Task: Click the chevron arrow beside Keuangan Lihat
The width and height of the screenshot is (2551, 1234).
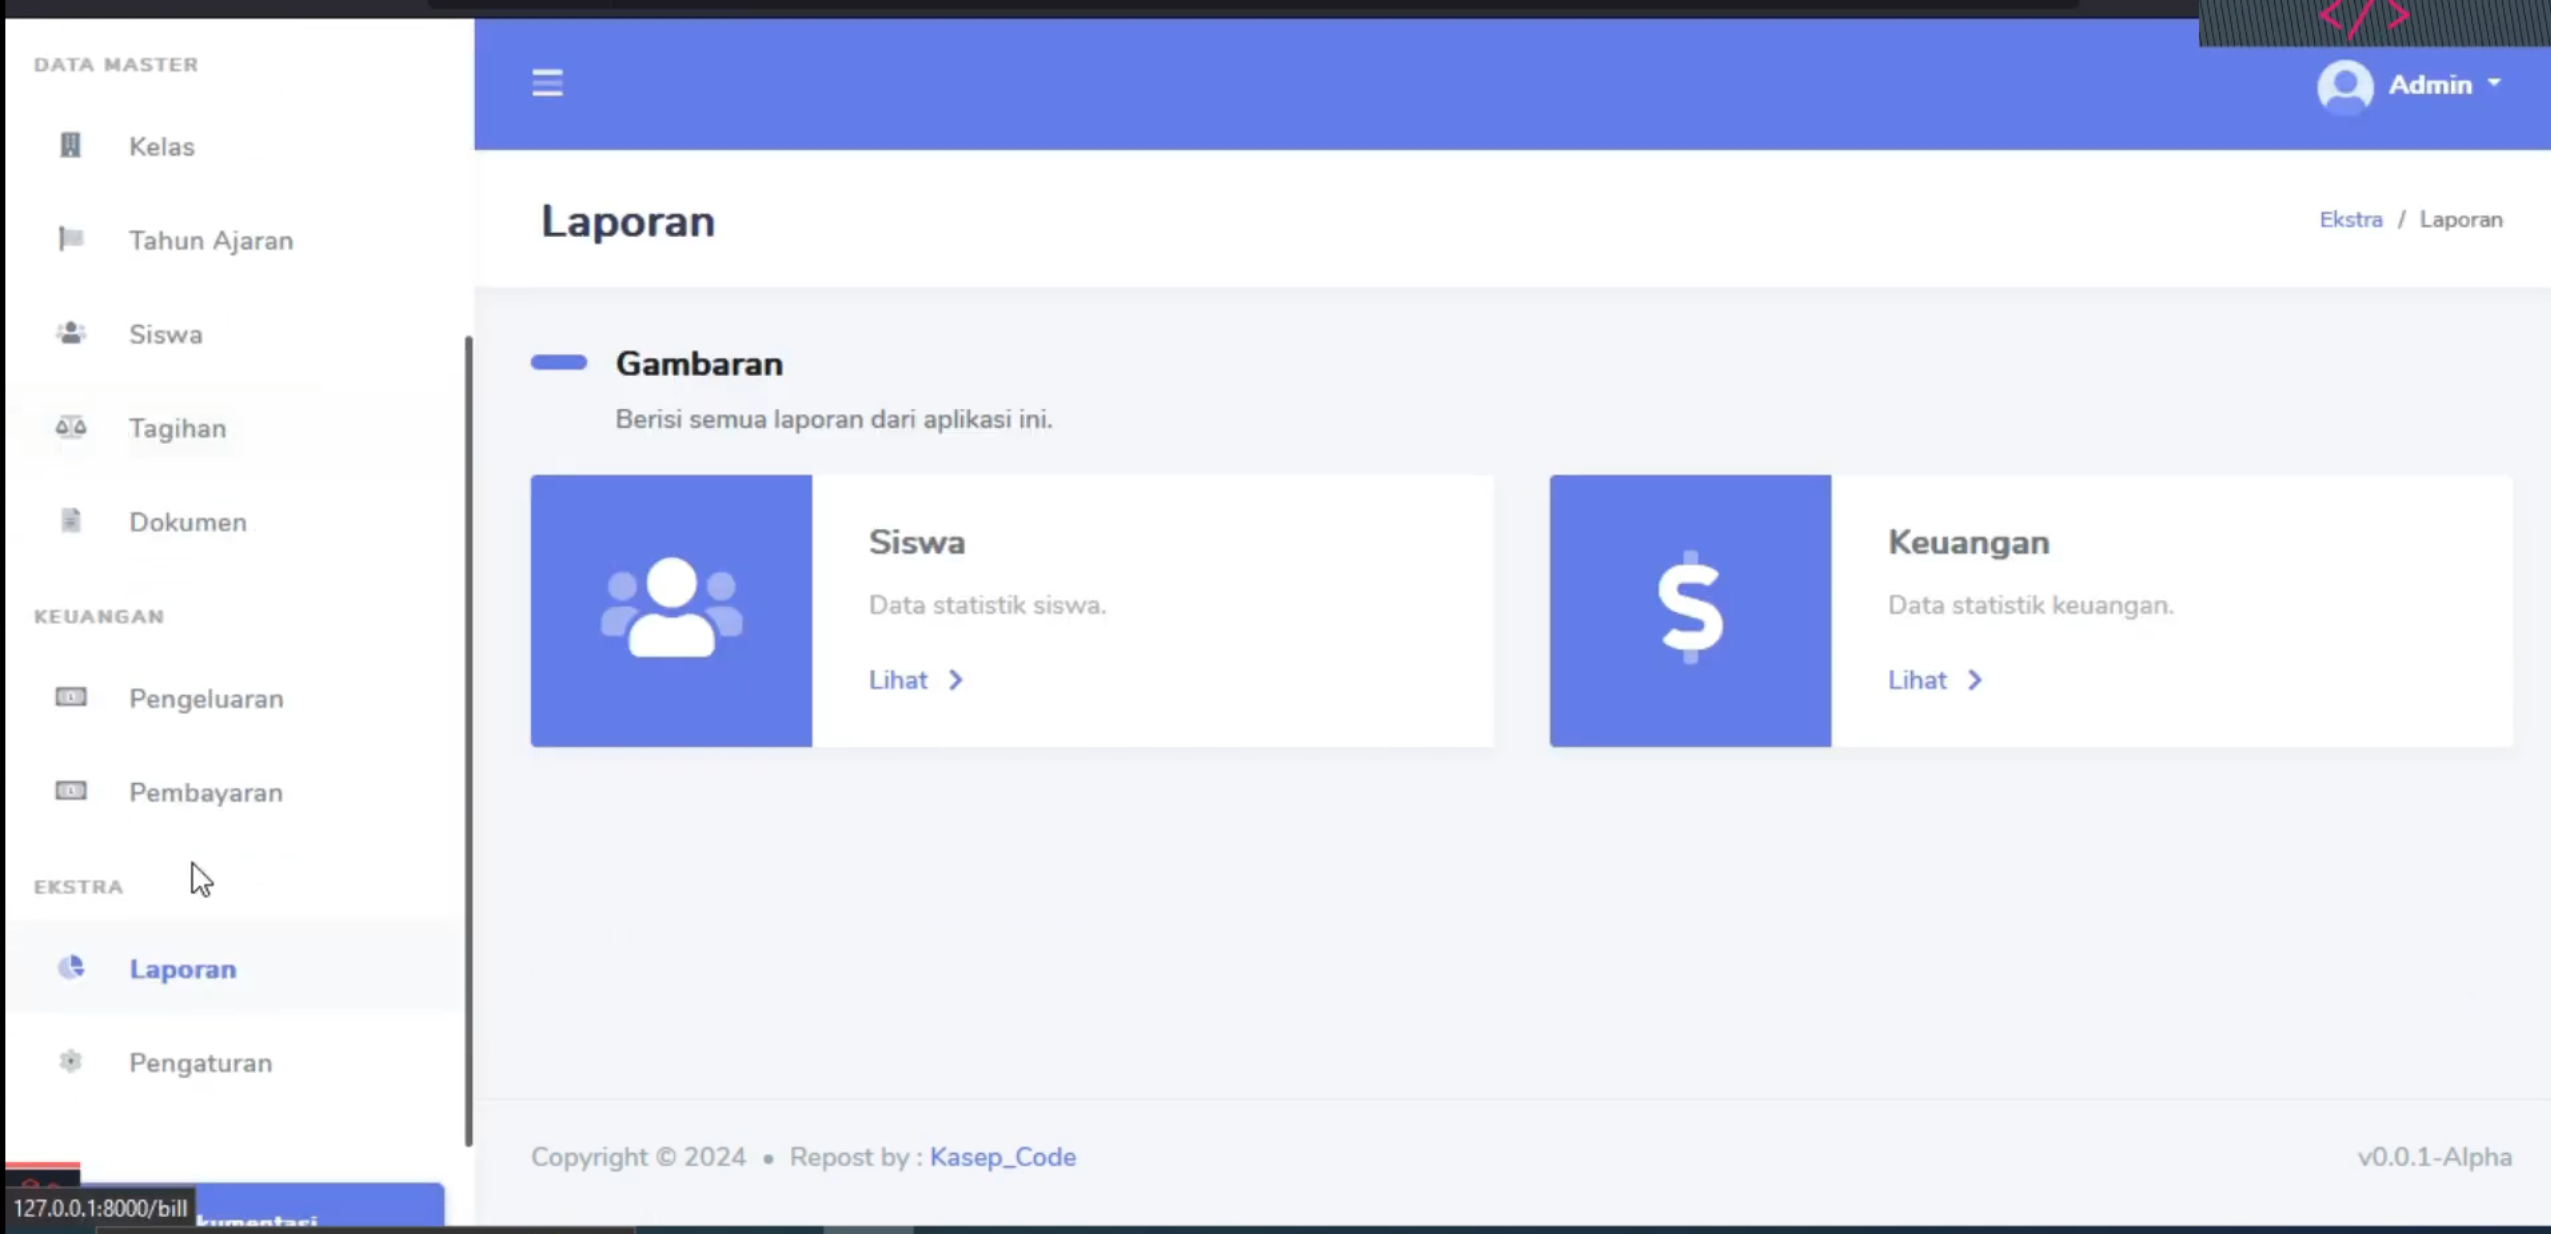Action: 1975,680
